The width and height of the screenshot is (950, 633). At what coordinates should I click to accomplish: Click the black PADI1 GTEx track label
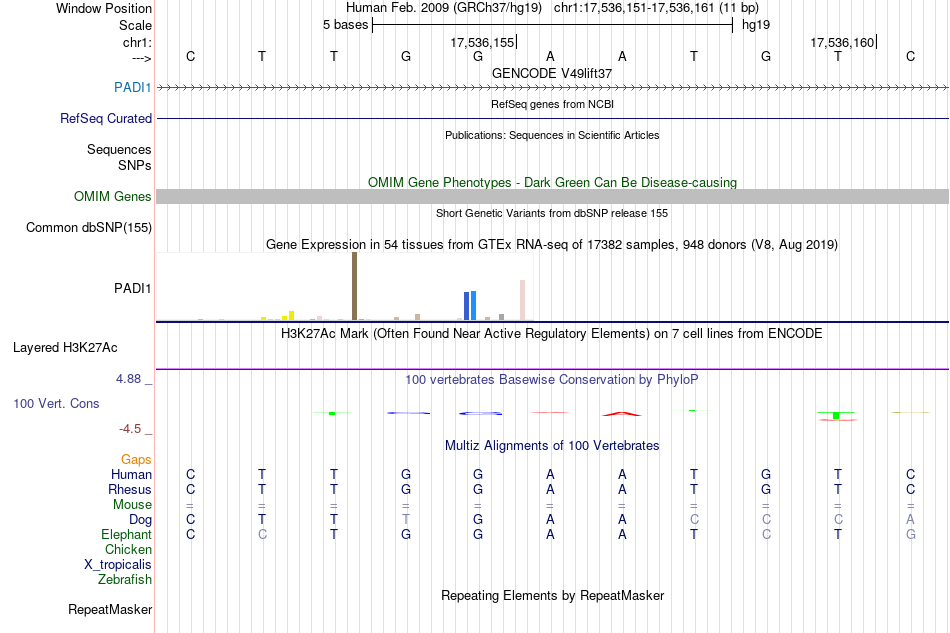click(132, 288)
